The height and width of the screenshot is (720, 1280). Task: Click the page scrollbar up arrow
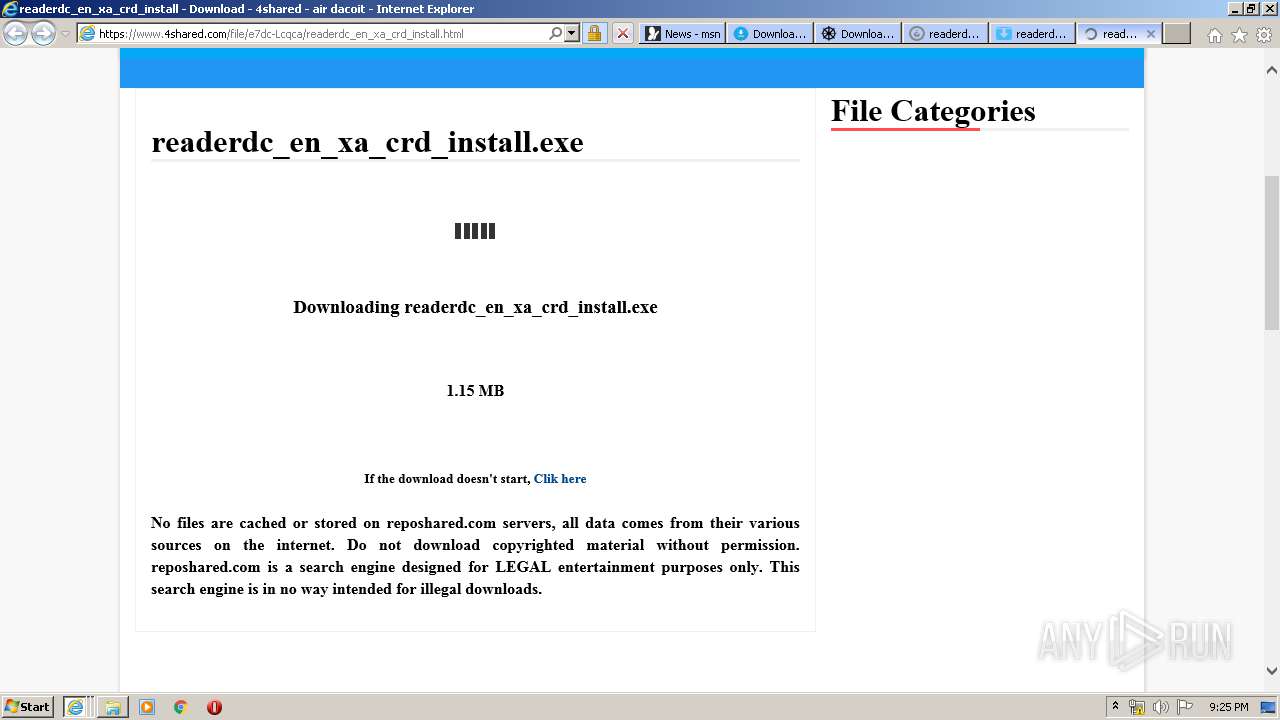click(1272, 71)
